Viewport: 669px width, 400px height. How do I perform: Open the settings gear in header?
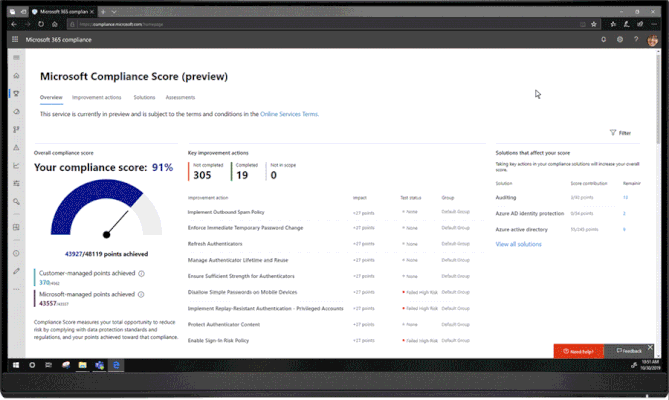(620, 39)
